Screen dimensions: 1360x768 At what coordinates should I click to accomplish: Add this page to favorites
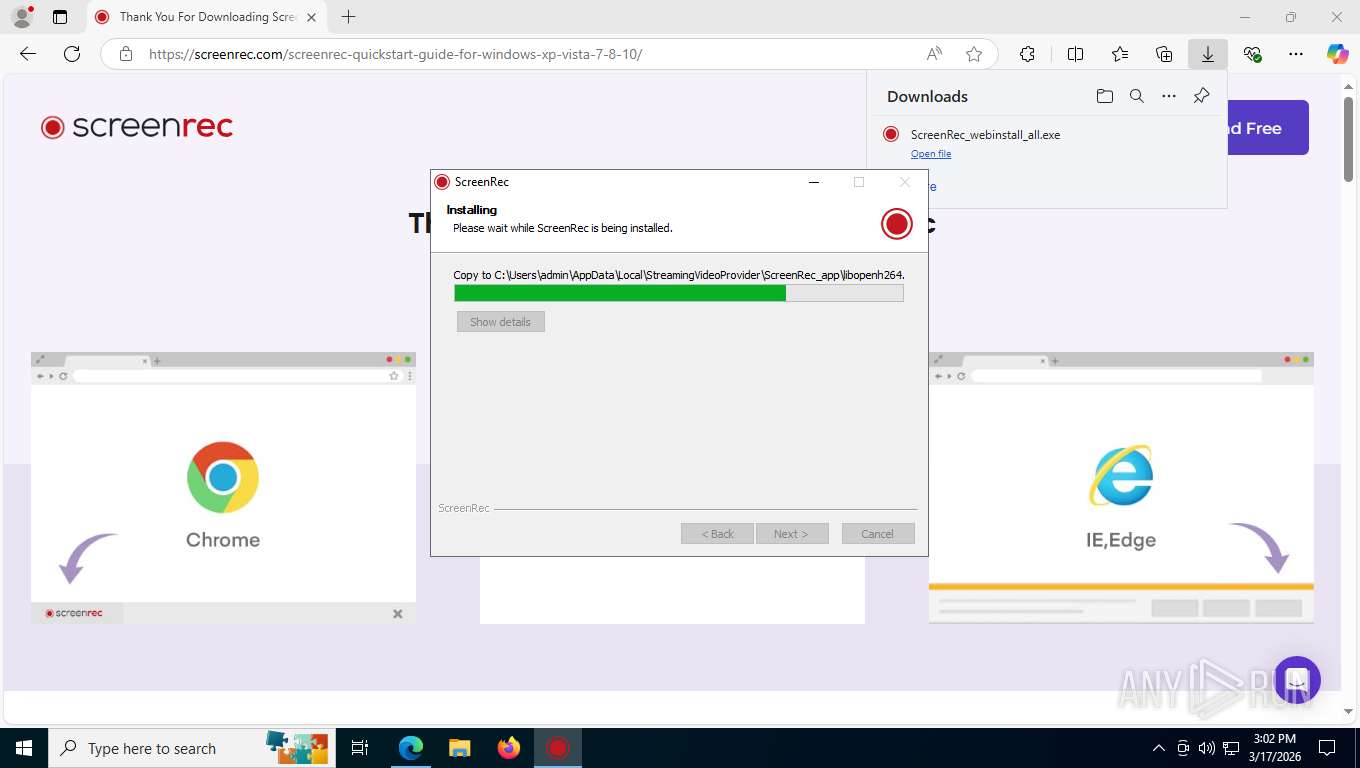click(974, 54)
